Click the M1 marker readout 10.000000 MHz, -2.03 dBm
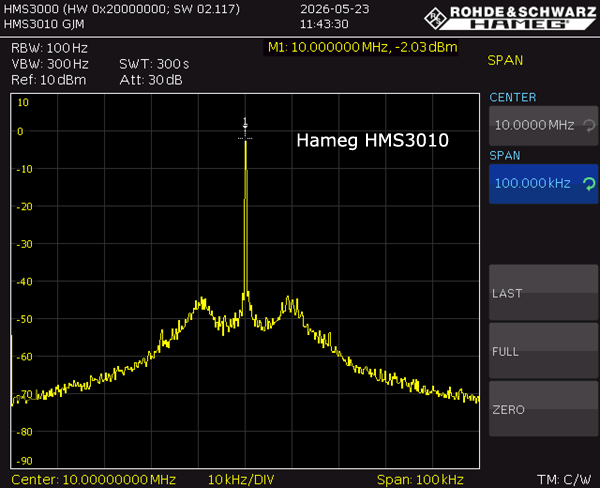Viewport: 600px width, 488px height. coord(362,47)
